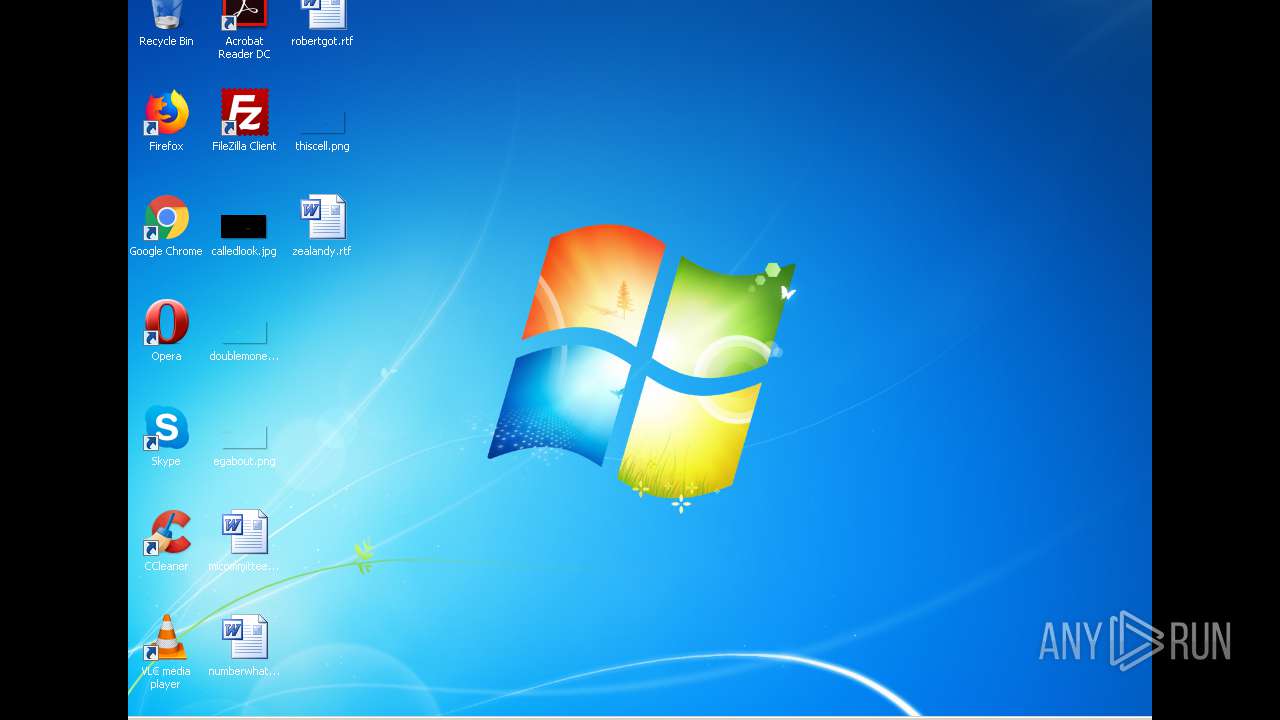Select the calledlook.jpg image file
The image size is (1280, 720).
tap(244, 227)
